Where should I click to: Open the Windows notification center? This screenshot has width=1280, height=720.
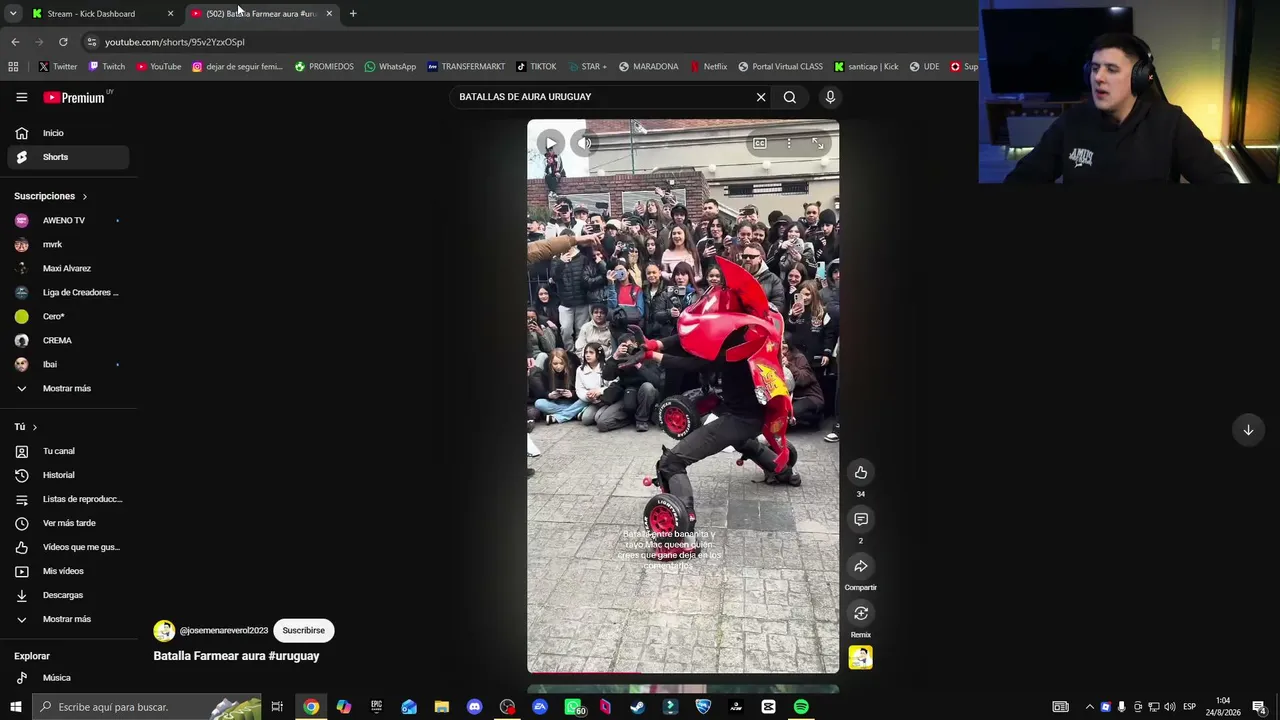click(x=1259, y=707)
